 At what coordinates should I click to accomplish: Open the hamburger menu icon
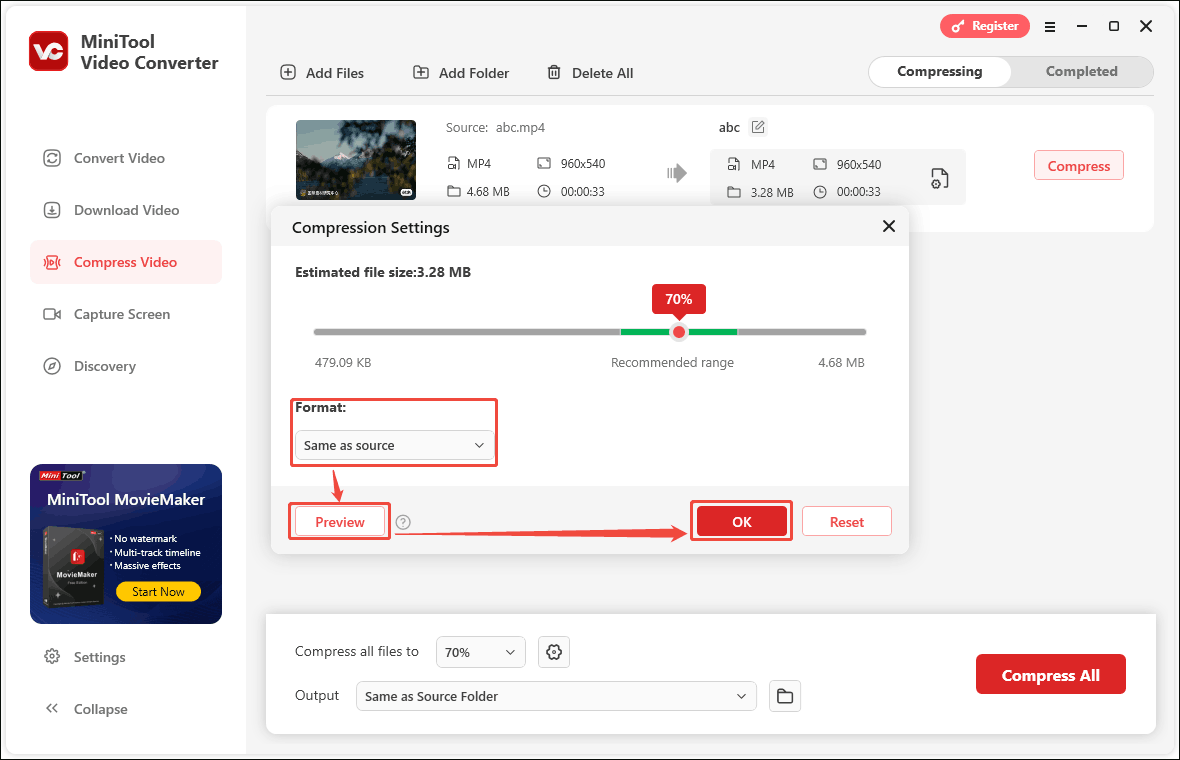click(1050, 26)
